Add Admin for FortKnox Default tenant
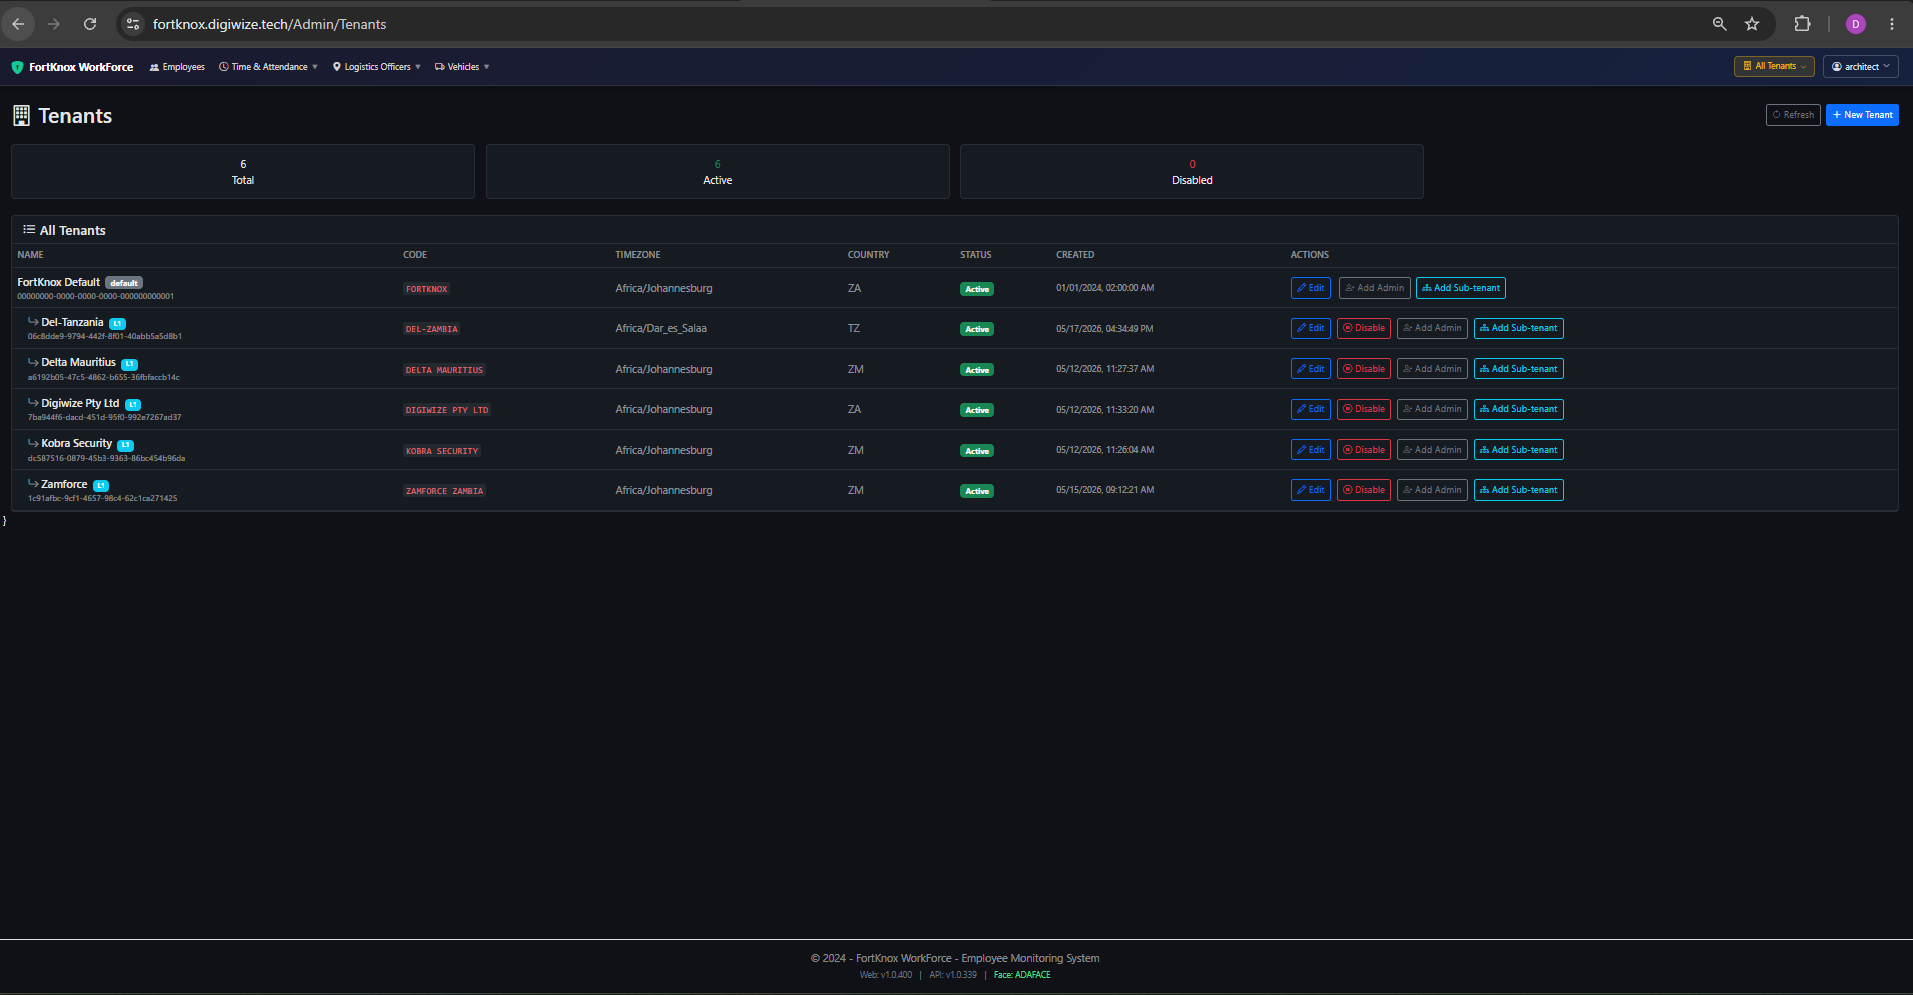This screenshot has height=995, width=1913. [x=1375, y=288]
